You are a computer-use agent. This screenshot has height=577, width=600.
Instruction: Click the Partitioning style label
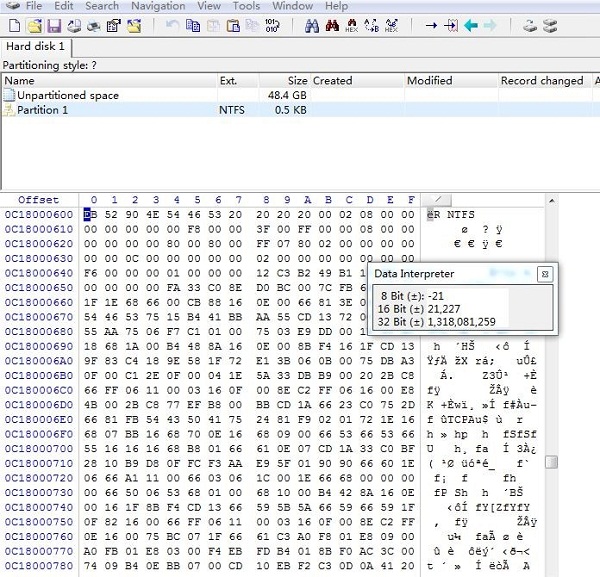(x=50, y=65)
